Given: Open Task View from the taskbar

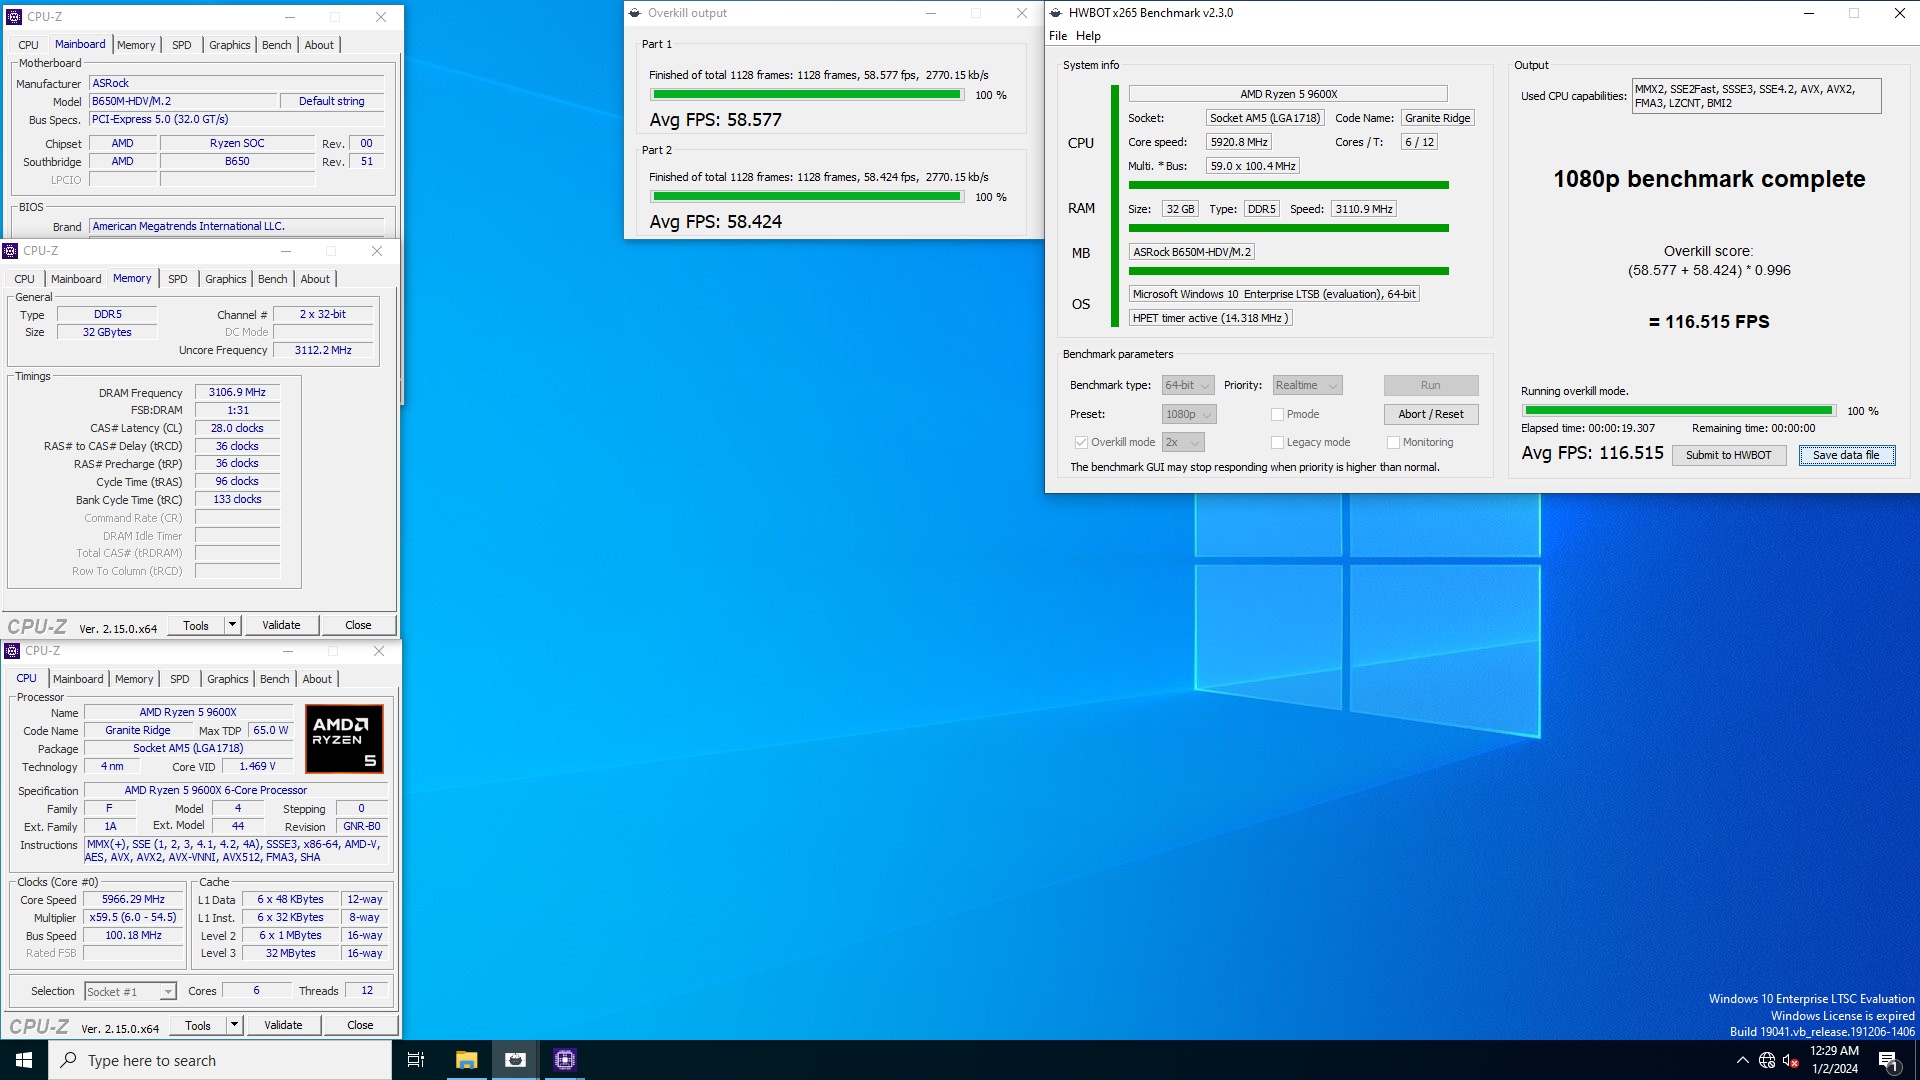Looking at the screenshot, I should point(416,1060).
